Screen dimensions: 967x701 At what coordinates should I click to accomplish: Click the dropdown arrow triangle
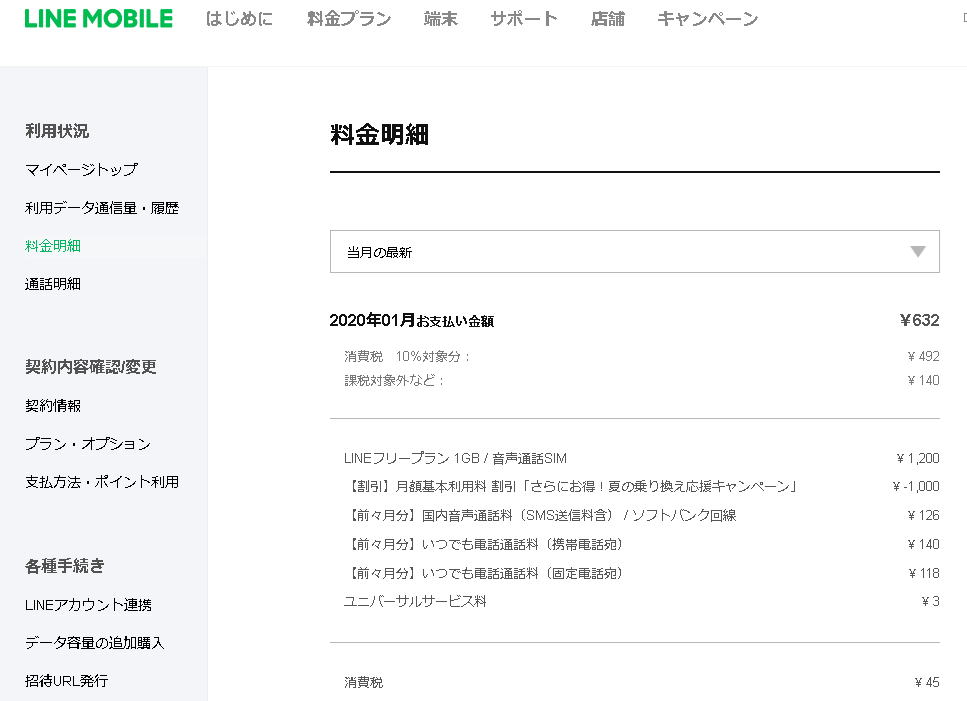917,252
